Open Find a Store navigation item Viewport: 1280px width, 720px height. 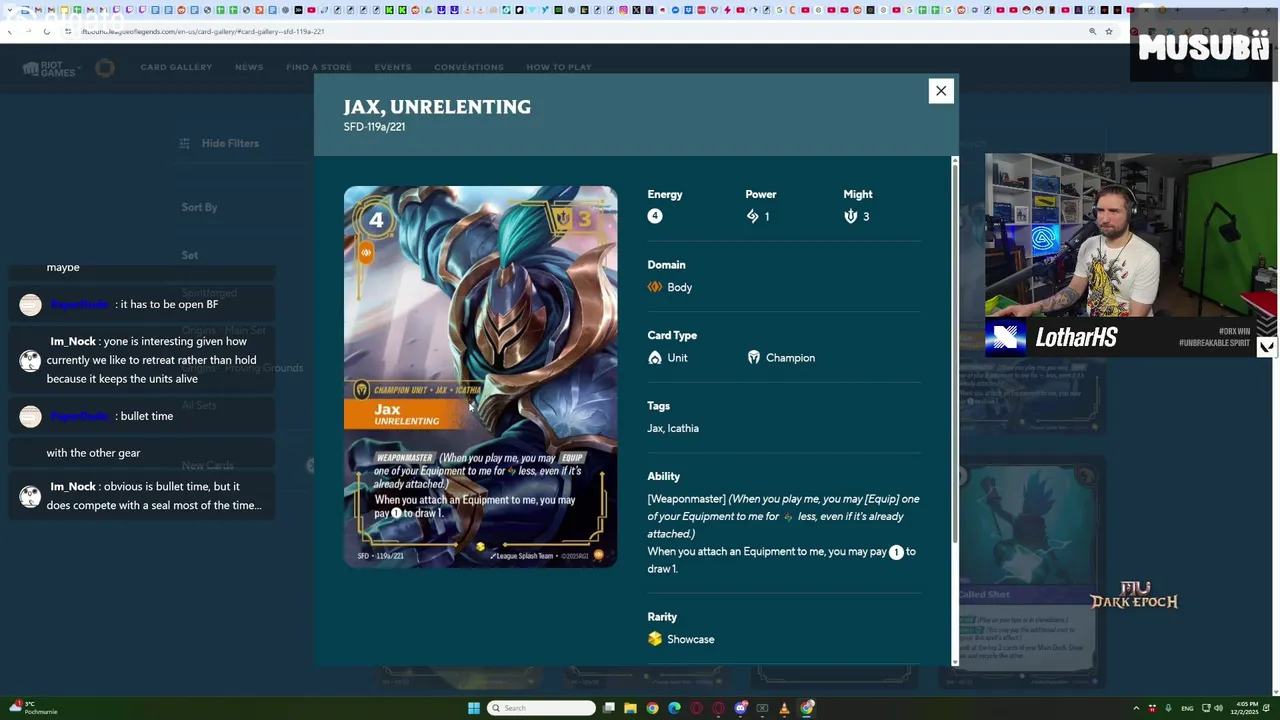318,67
